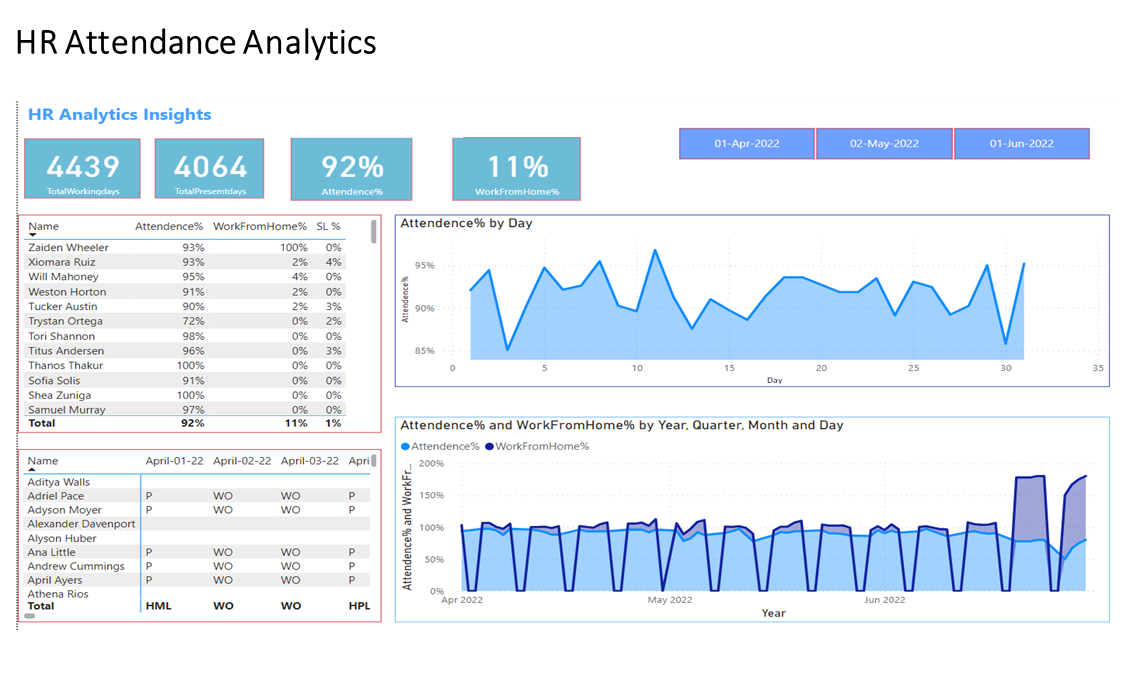Click the descending sort arrow under Name in attendance table
The width and height of the screenshot is (1134, 678).
coord(32,235)
